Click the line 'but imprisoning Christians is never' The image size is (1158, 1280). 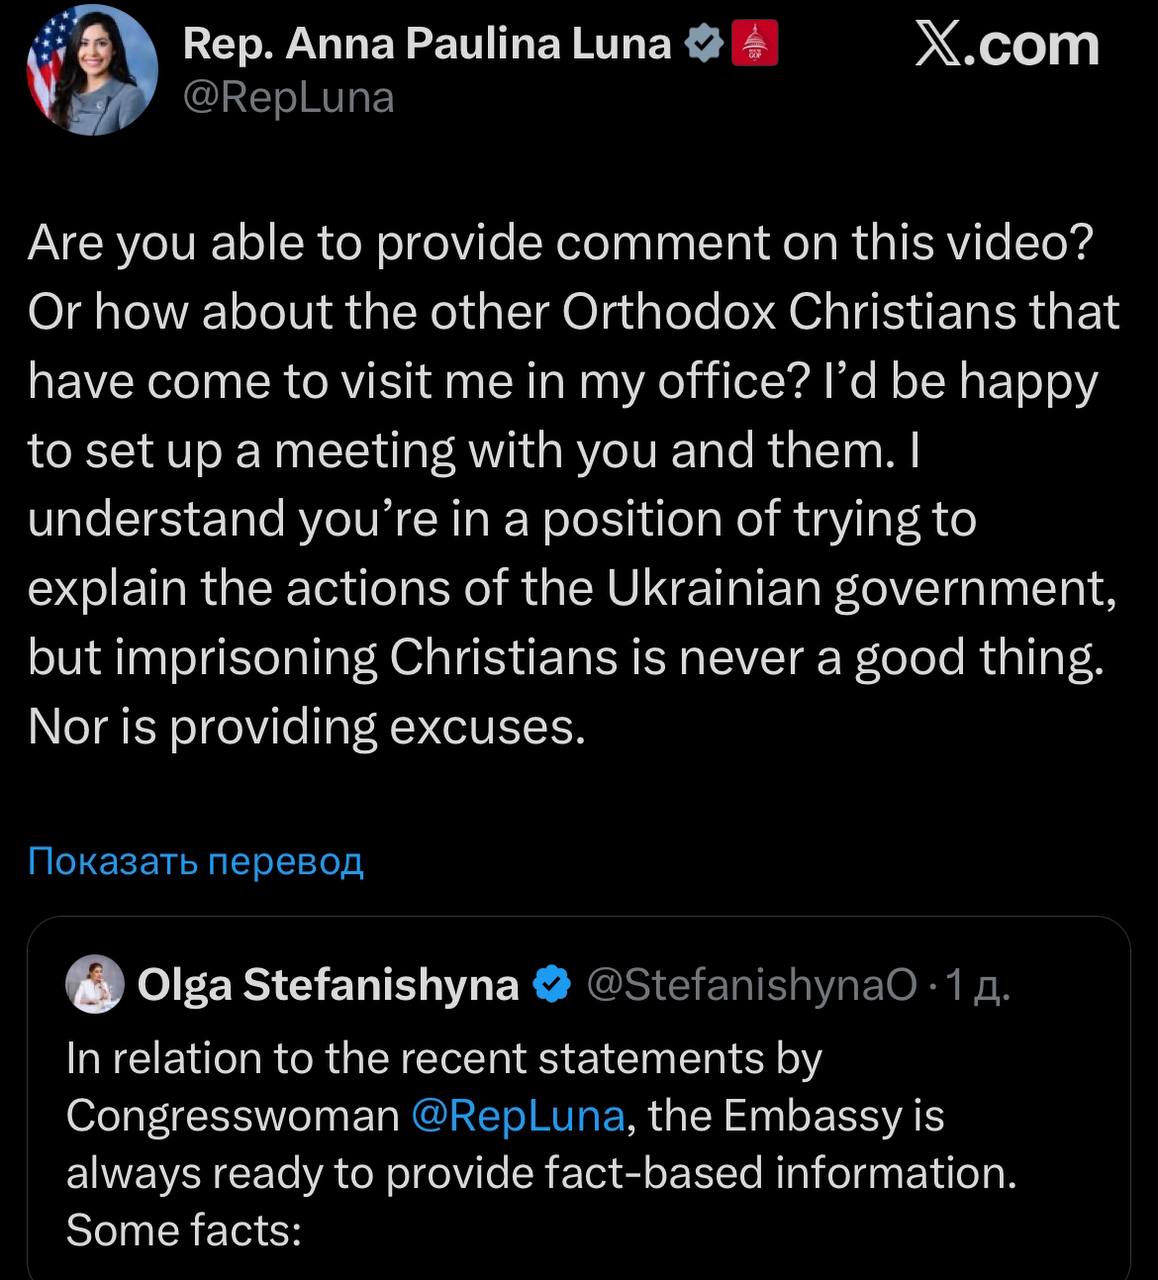pos(565,657)
